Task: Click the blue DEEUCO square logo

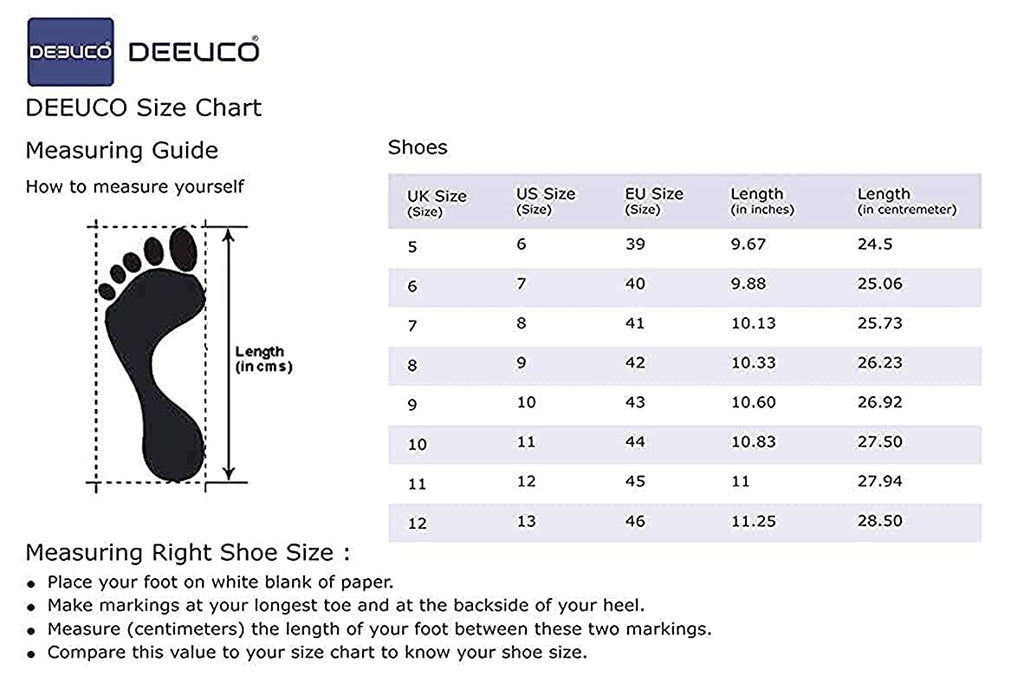Action: [70, 52]
